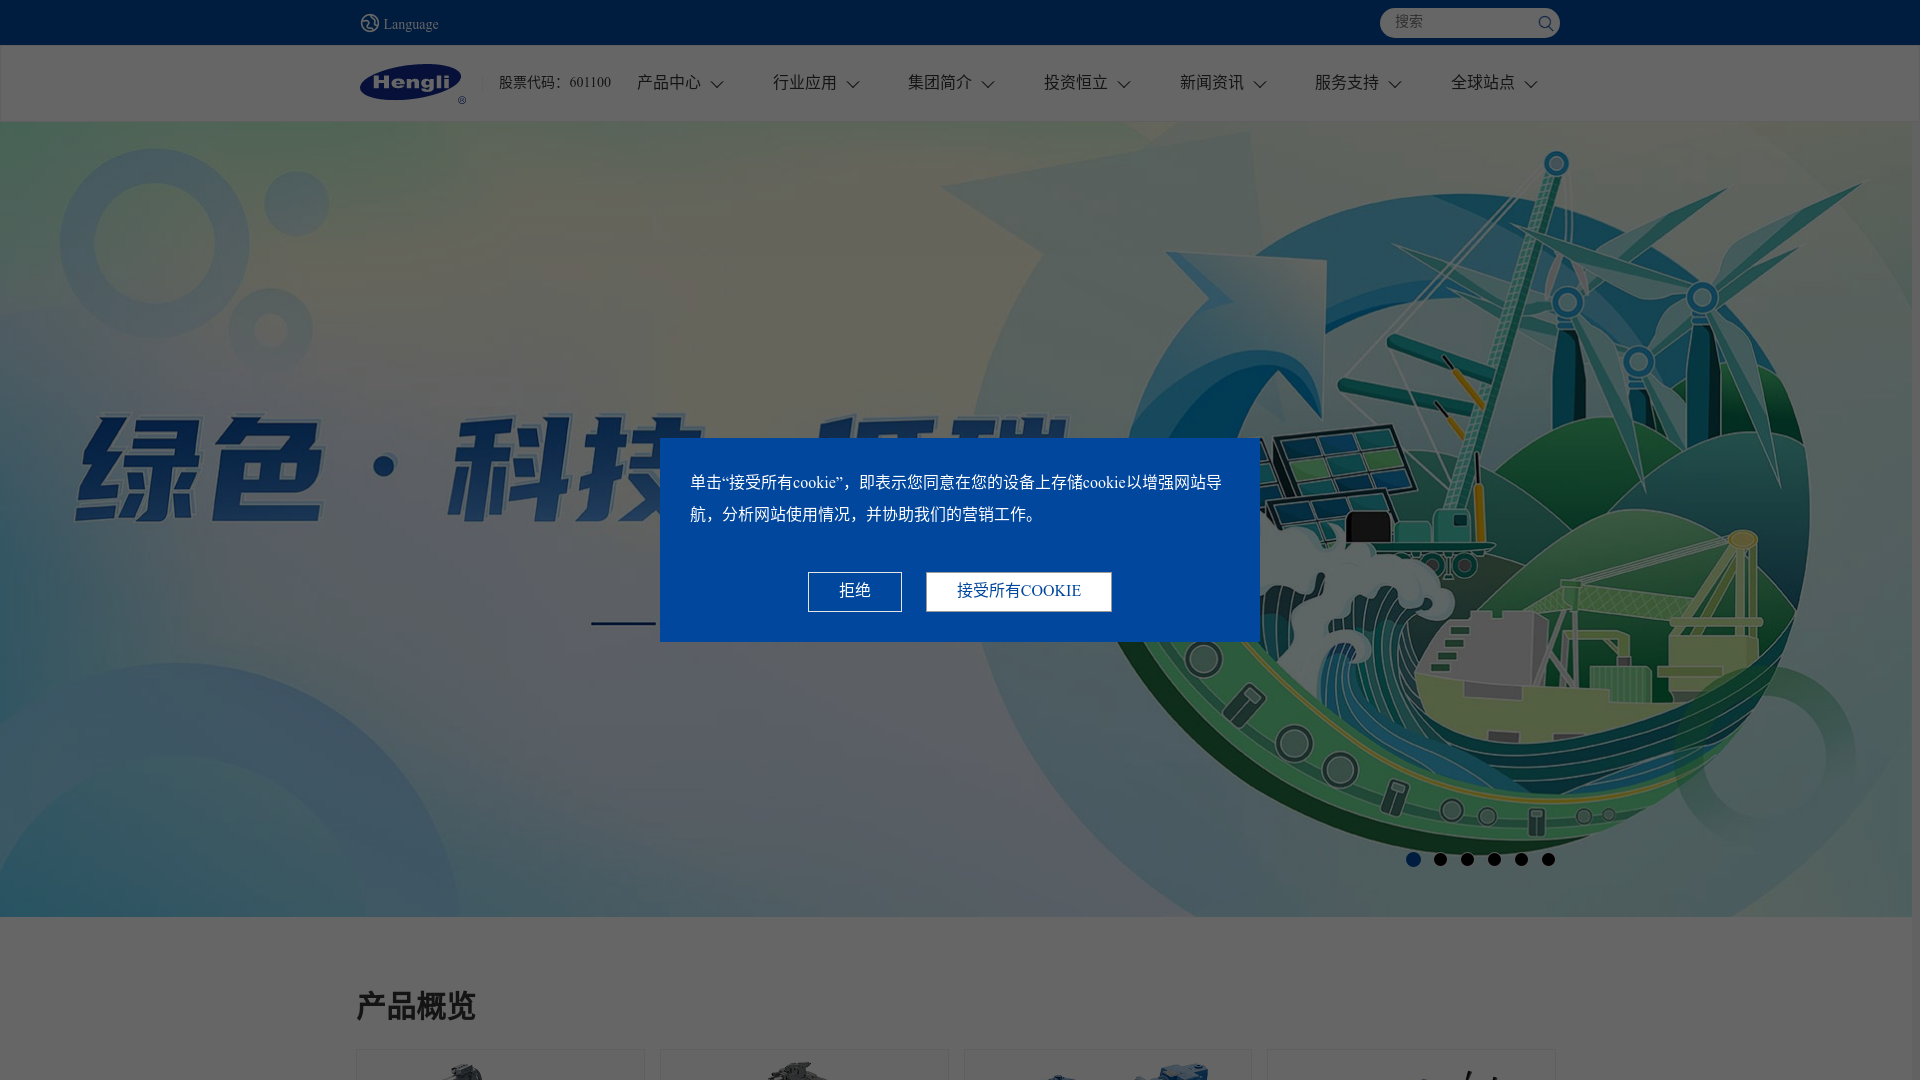
Task: Expand the 产品中心 dropdown arrow
Action: [x=717, y=85]
